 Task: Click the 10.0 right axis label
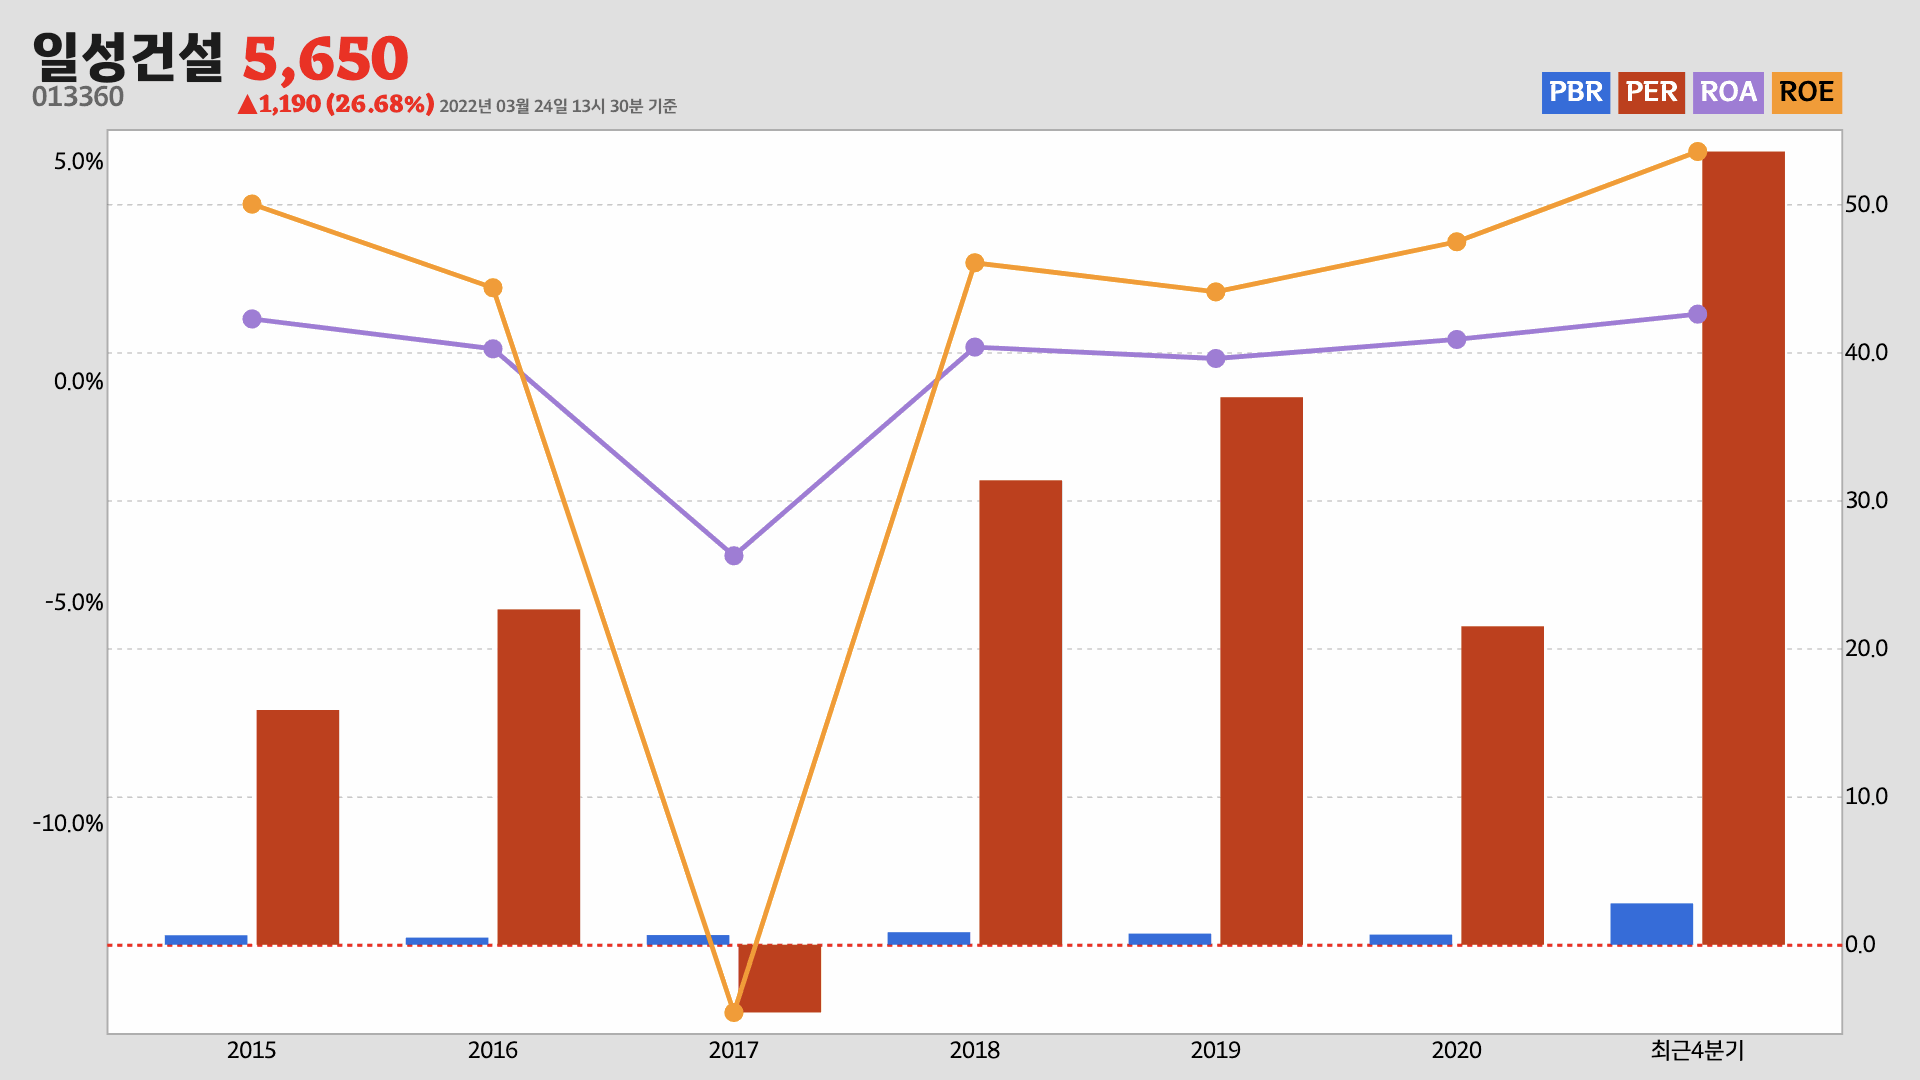[x=1866, y=797]
